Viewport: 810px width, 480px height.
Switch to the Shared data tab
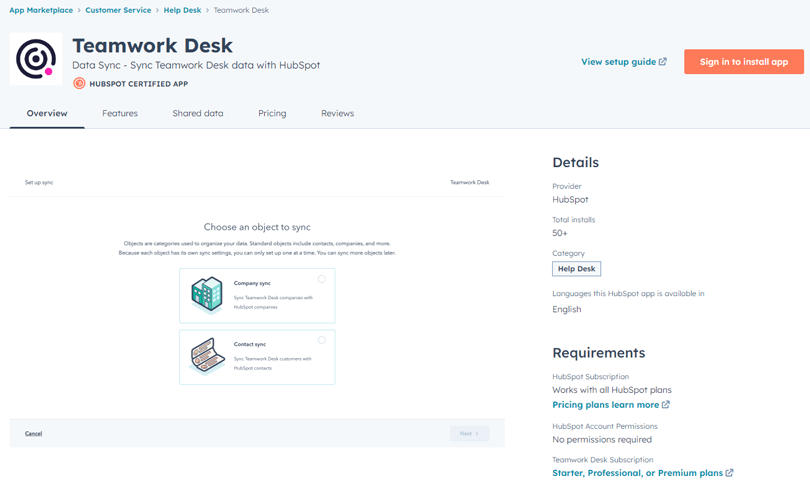tap(198, 113)
